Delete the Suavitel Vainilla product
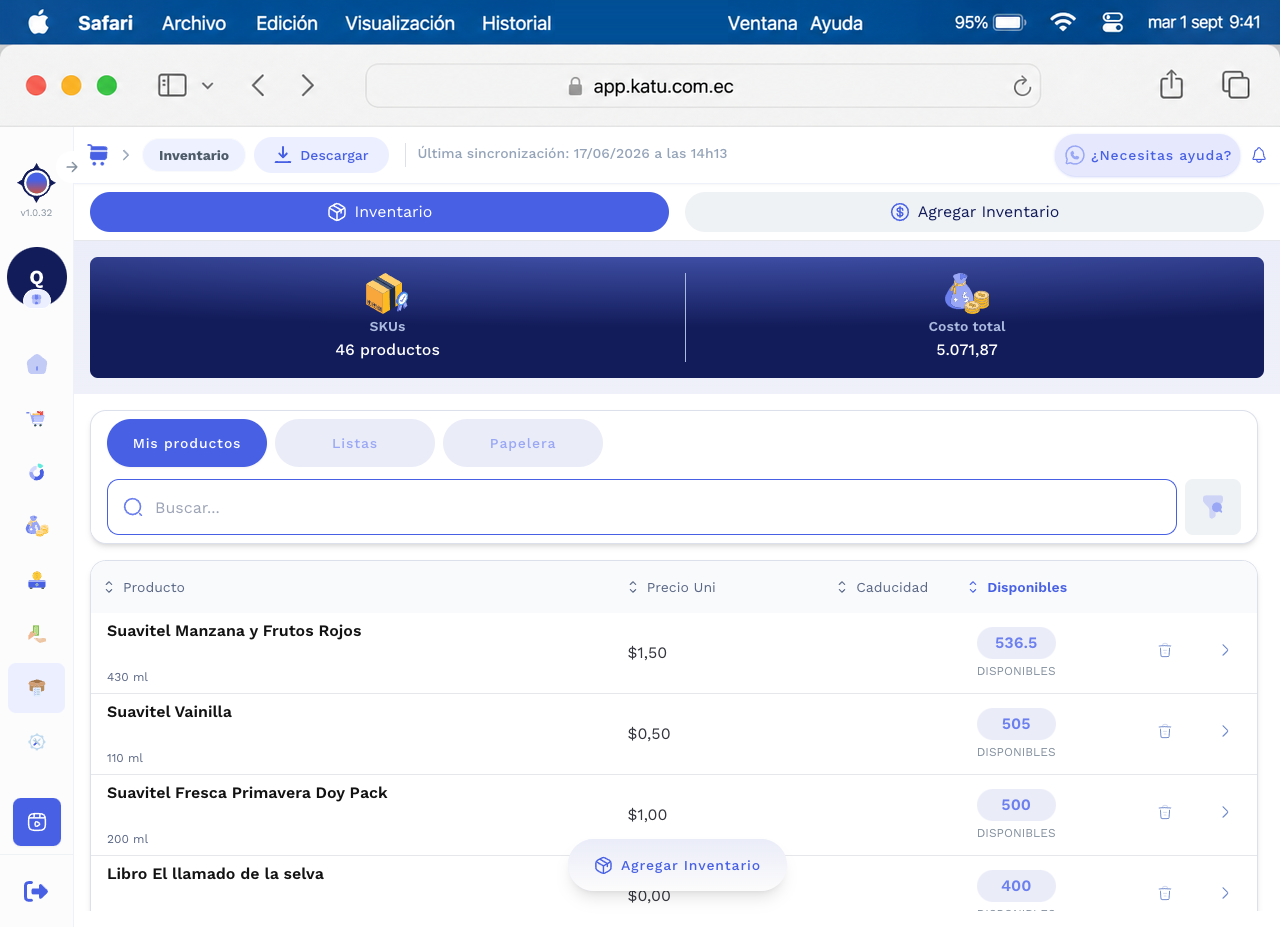 [1165, 731]
